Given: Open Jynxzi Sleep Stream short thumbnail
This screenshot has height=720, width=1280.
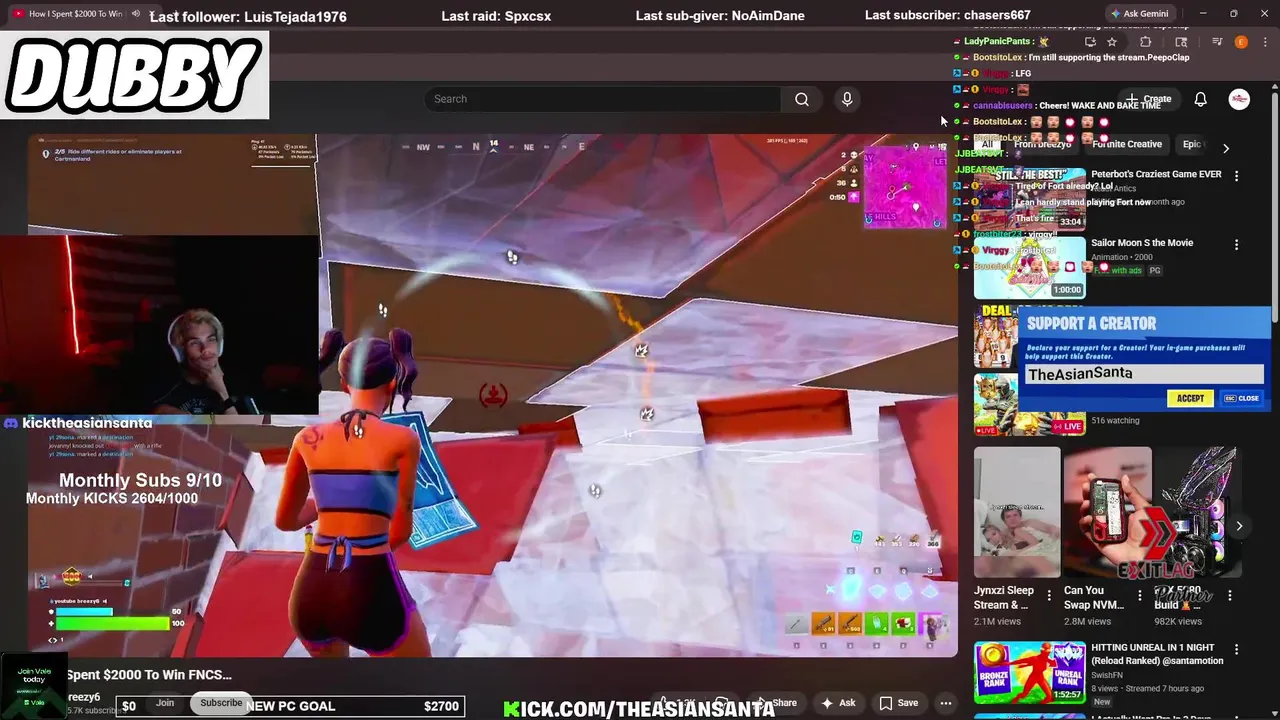Looking at the screenshot, I should coord(1017,512).
